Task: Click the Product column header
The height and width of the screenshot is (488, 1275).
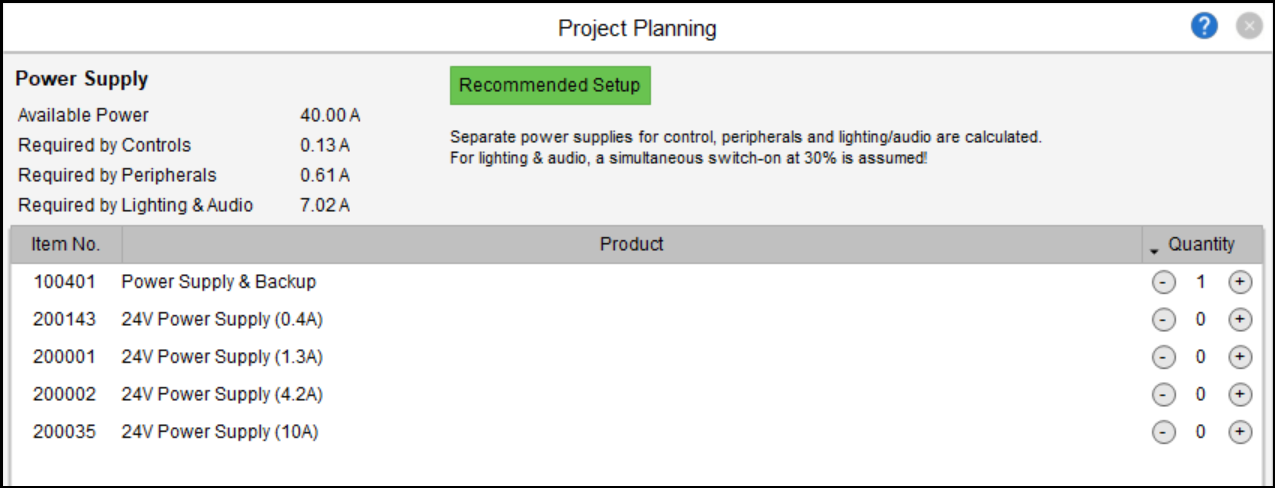Action: tap(631, 245)
